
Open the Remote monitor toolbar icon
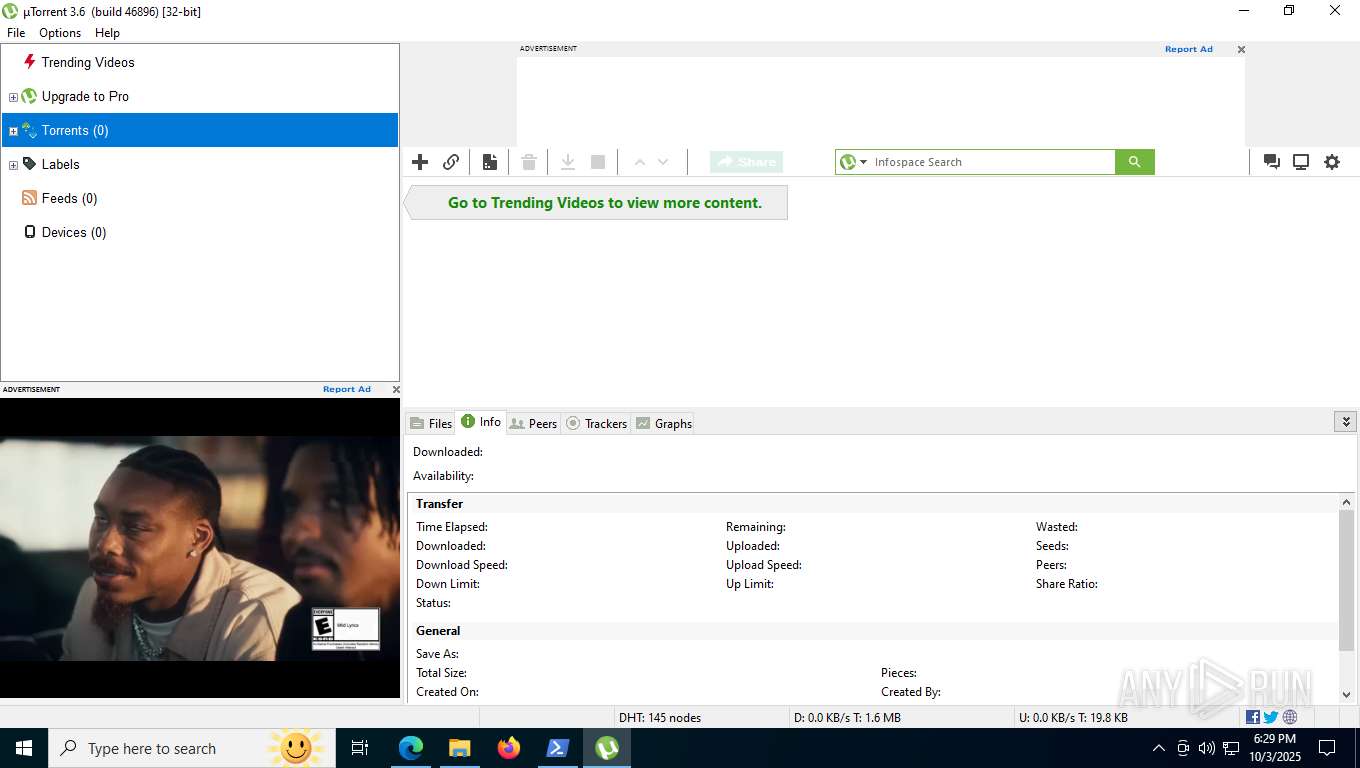pyautogui.click(x=1301, y=162)
